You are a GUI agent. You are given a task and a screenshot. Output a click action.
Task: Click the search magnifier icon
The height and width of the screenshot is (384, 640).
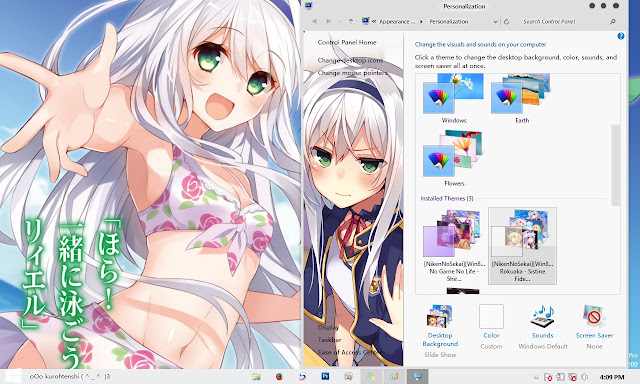pyautogui.click(x=612, y=21)
